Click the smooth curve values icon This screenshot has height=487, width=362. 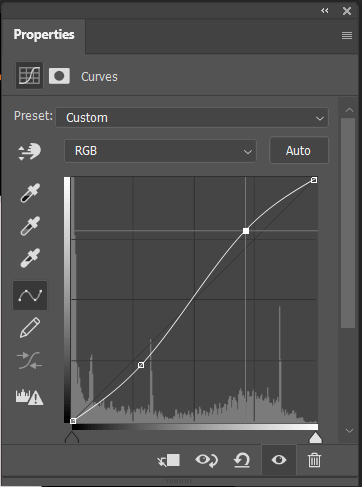pos(30,361)
